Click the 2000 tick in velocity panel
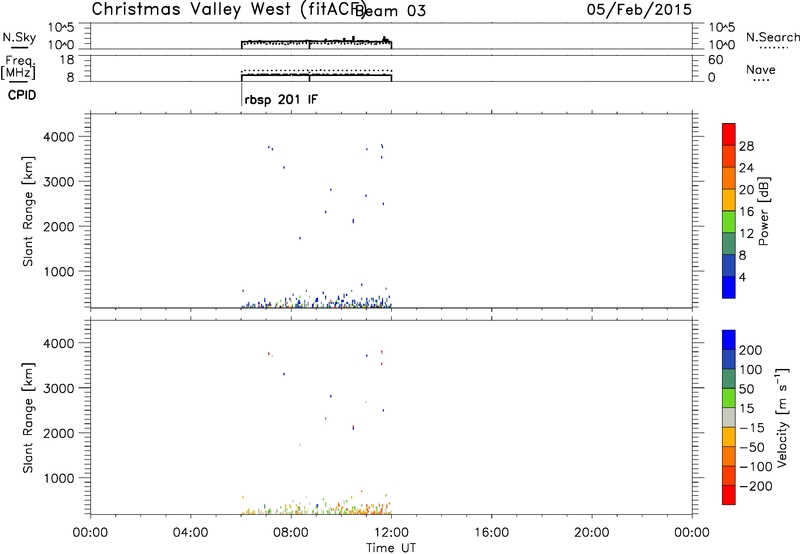 [59, 433]
